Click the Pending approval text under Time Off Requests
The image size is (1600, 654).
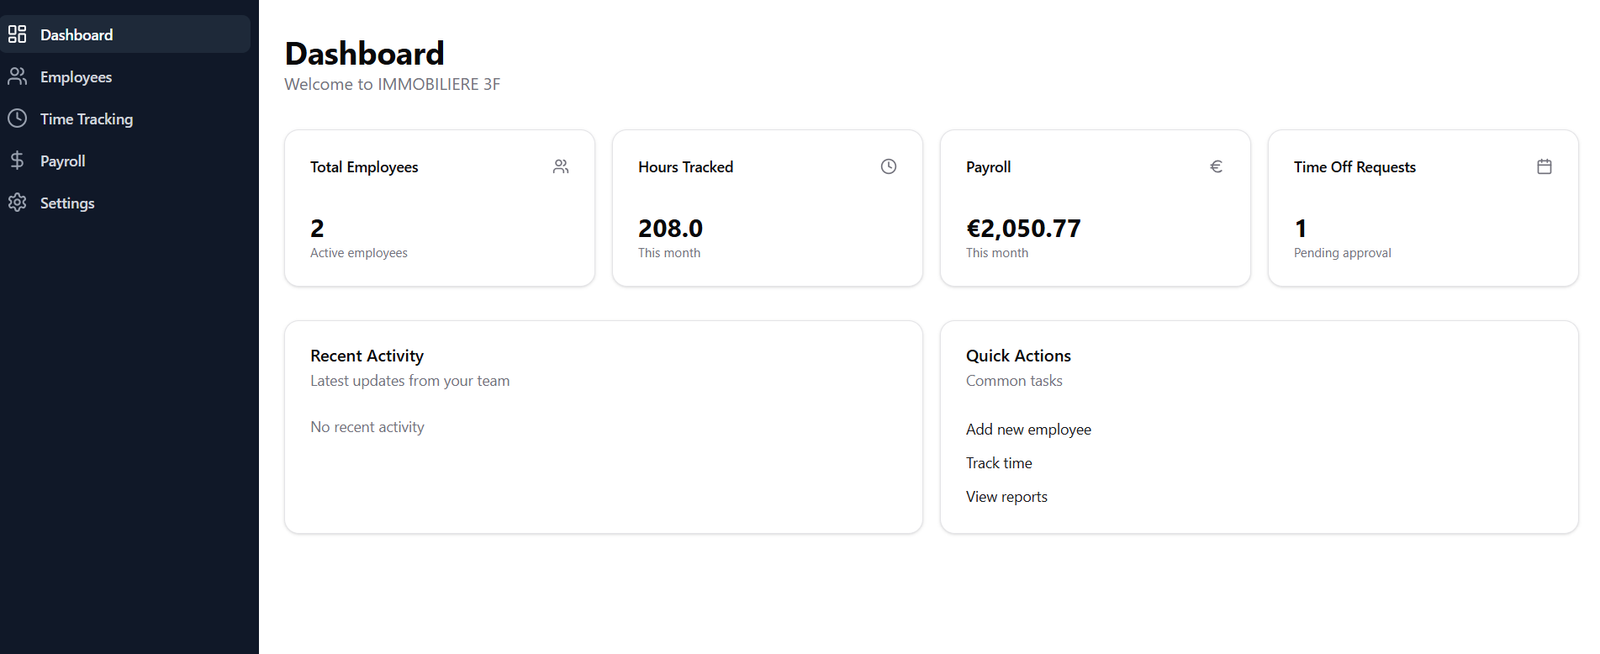(1342, 253)
